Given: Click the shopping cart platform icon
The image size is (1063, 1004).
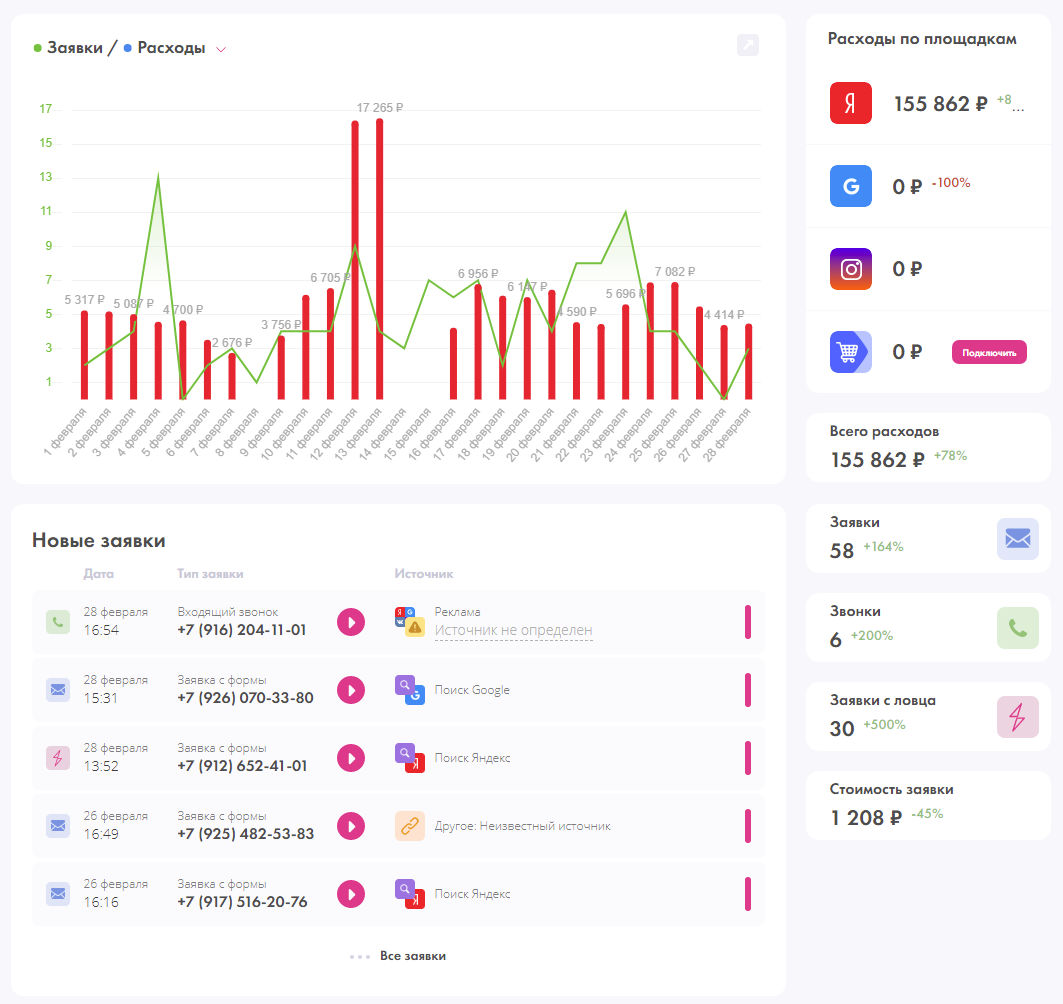Looking at the screenshot, I should pyautogui.click(x=851, y=352).
